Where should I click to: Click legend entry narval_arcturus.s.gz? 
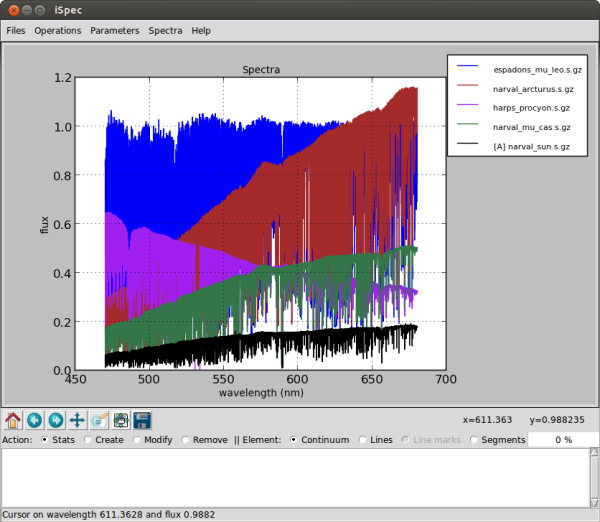pyautogui.click(x=533, y=89)
